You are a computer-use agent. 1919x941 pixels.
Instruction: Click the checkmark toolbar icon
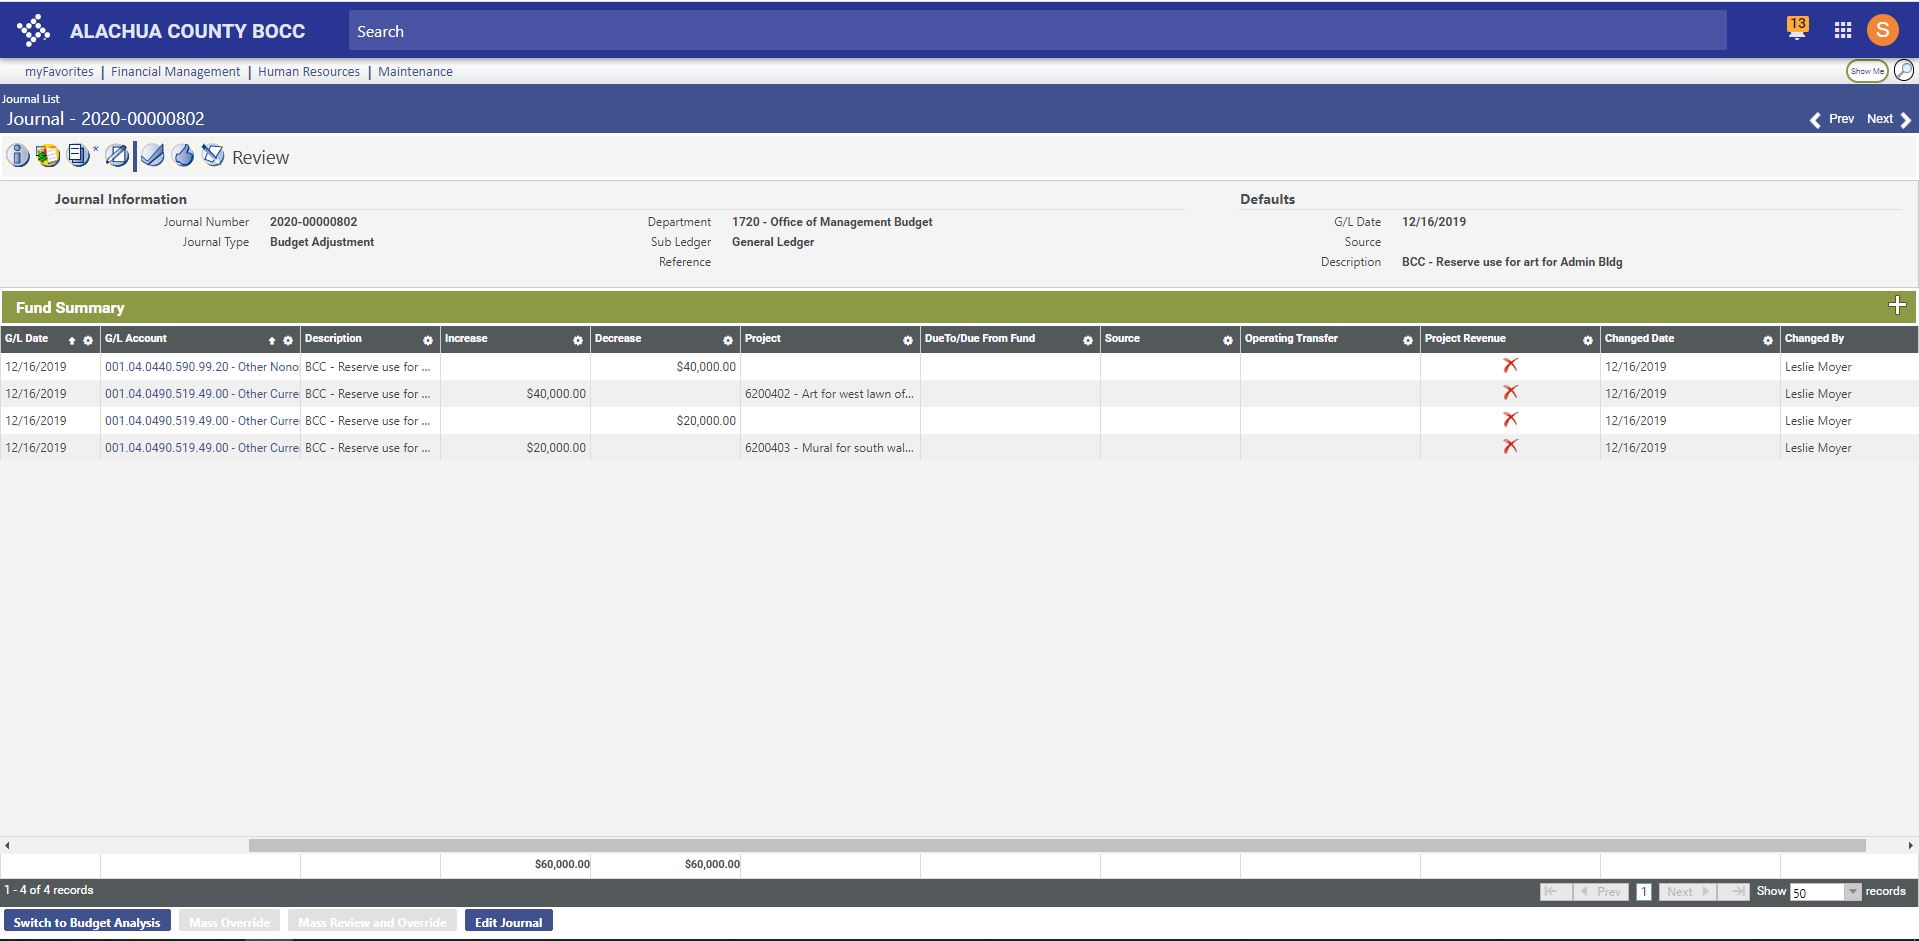pos(152,156)
